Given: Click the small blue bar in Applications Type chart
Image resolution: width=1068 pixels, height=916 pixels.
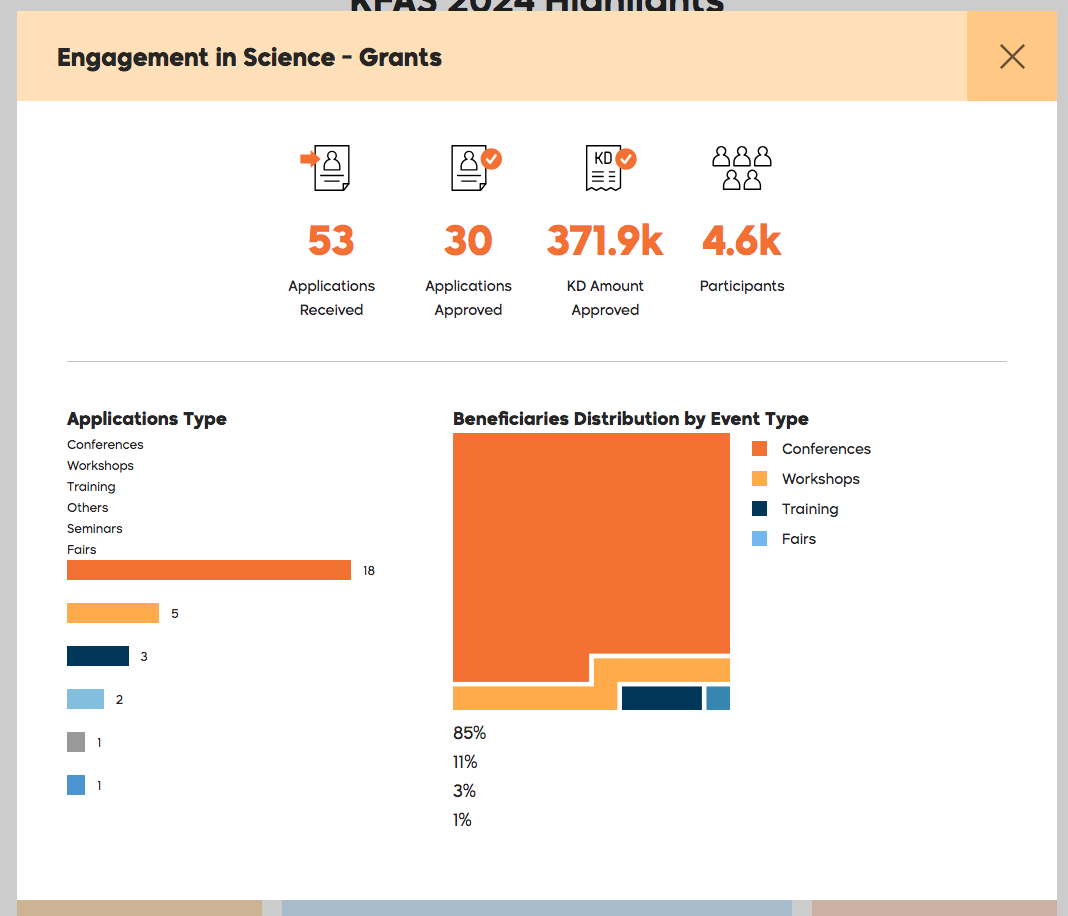Looking at the screenshot, I should click(76, 785).
